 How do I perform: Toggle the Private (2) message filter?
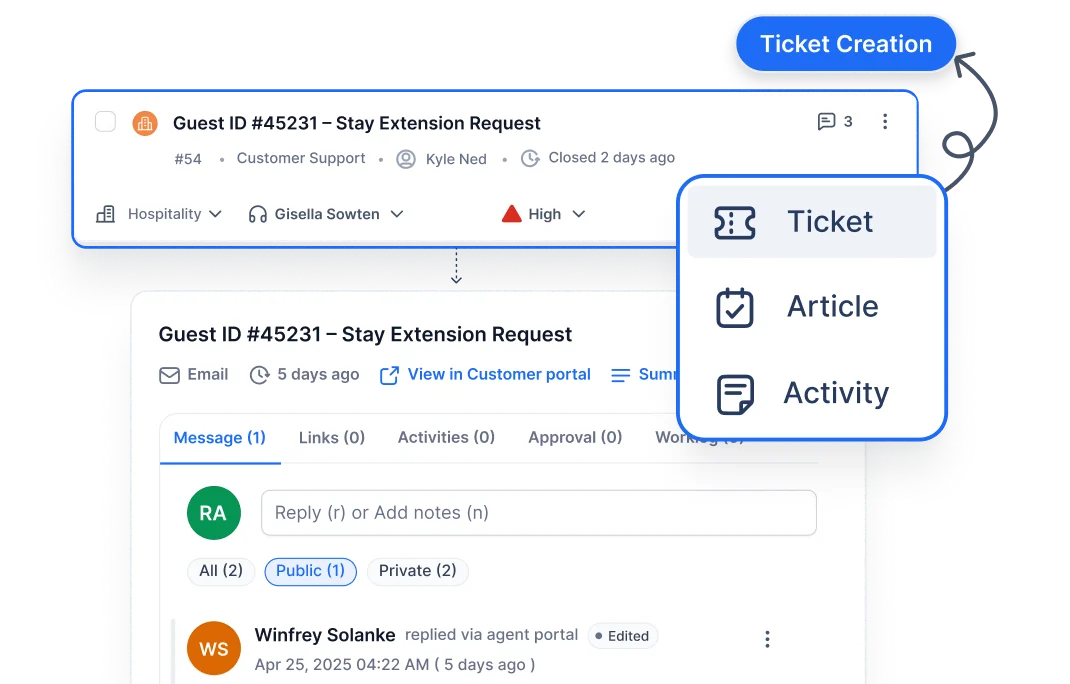417,571
